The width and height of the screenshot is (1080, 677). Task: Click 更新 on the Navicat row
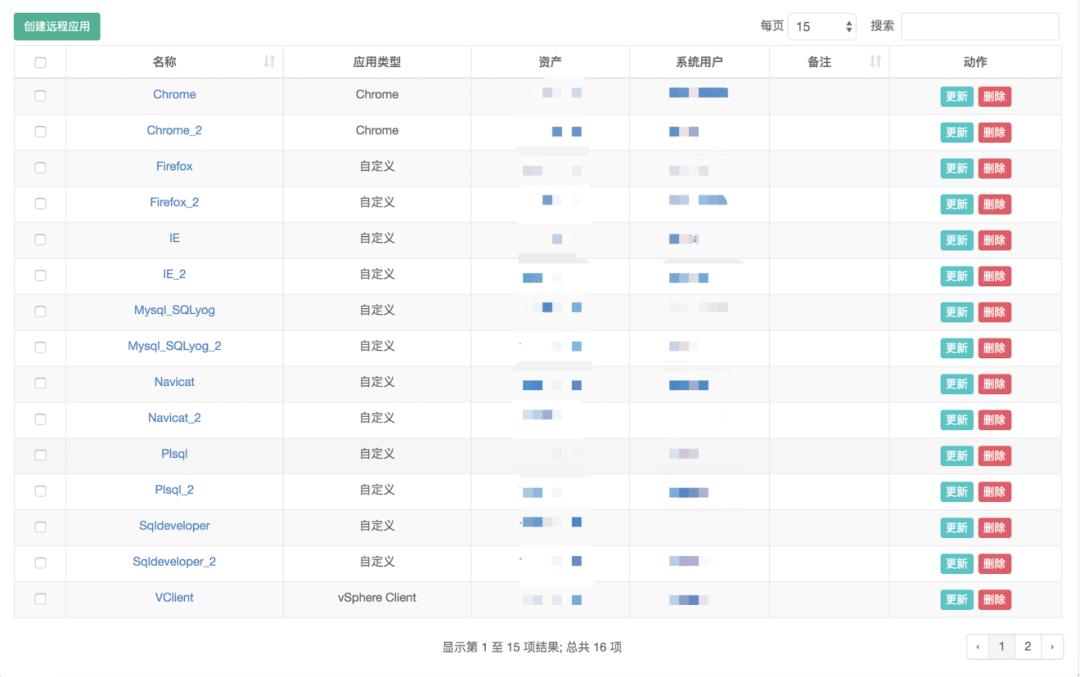(x=956, y=383)
